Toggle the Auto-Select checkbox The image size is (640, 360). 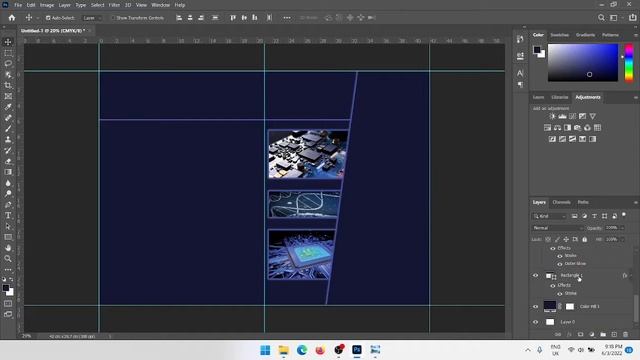pyautogui.click(x=48, y=18)
